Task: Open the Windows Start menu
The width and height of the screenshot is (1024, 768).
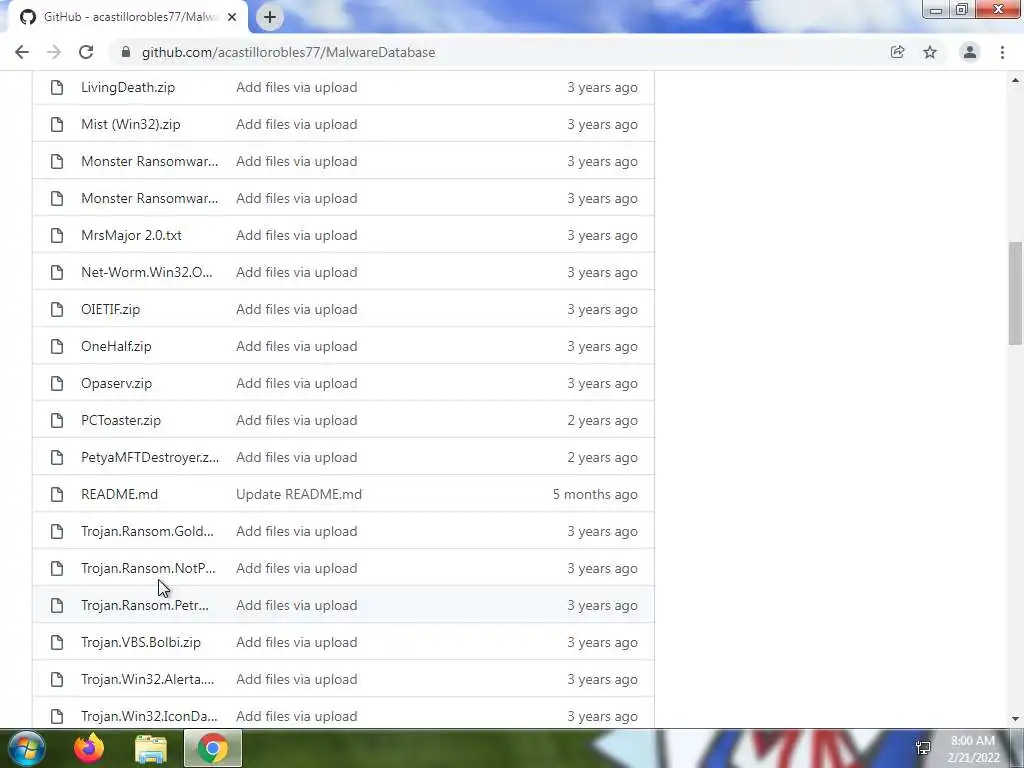Action: [x=27, y=748]
